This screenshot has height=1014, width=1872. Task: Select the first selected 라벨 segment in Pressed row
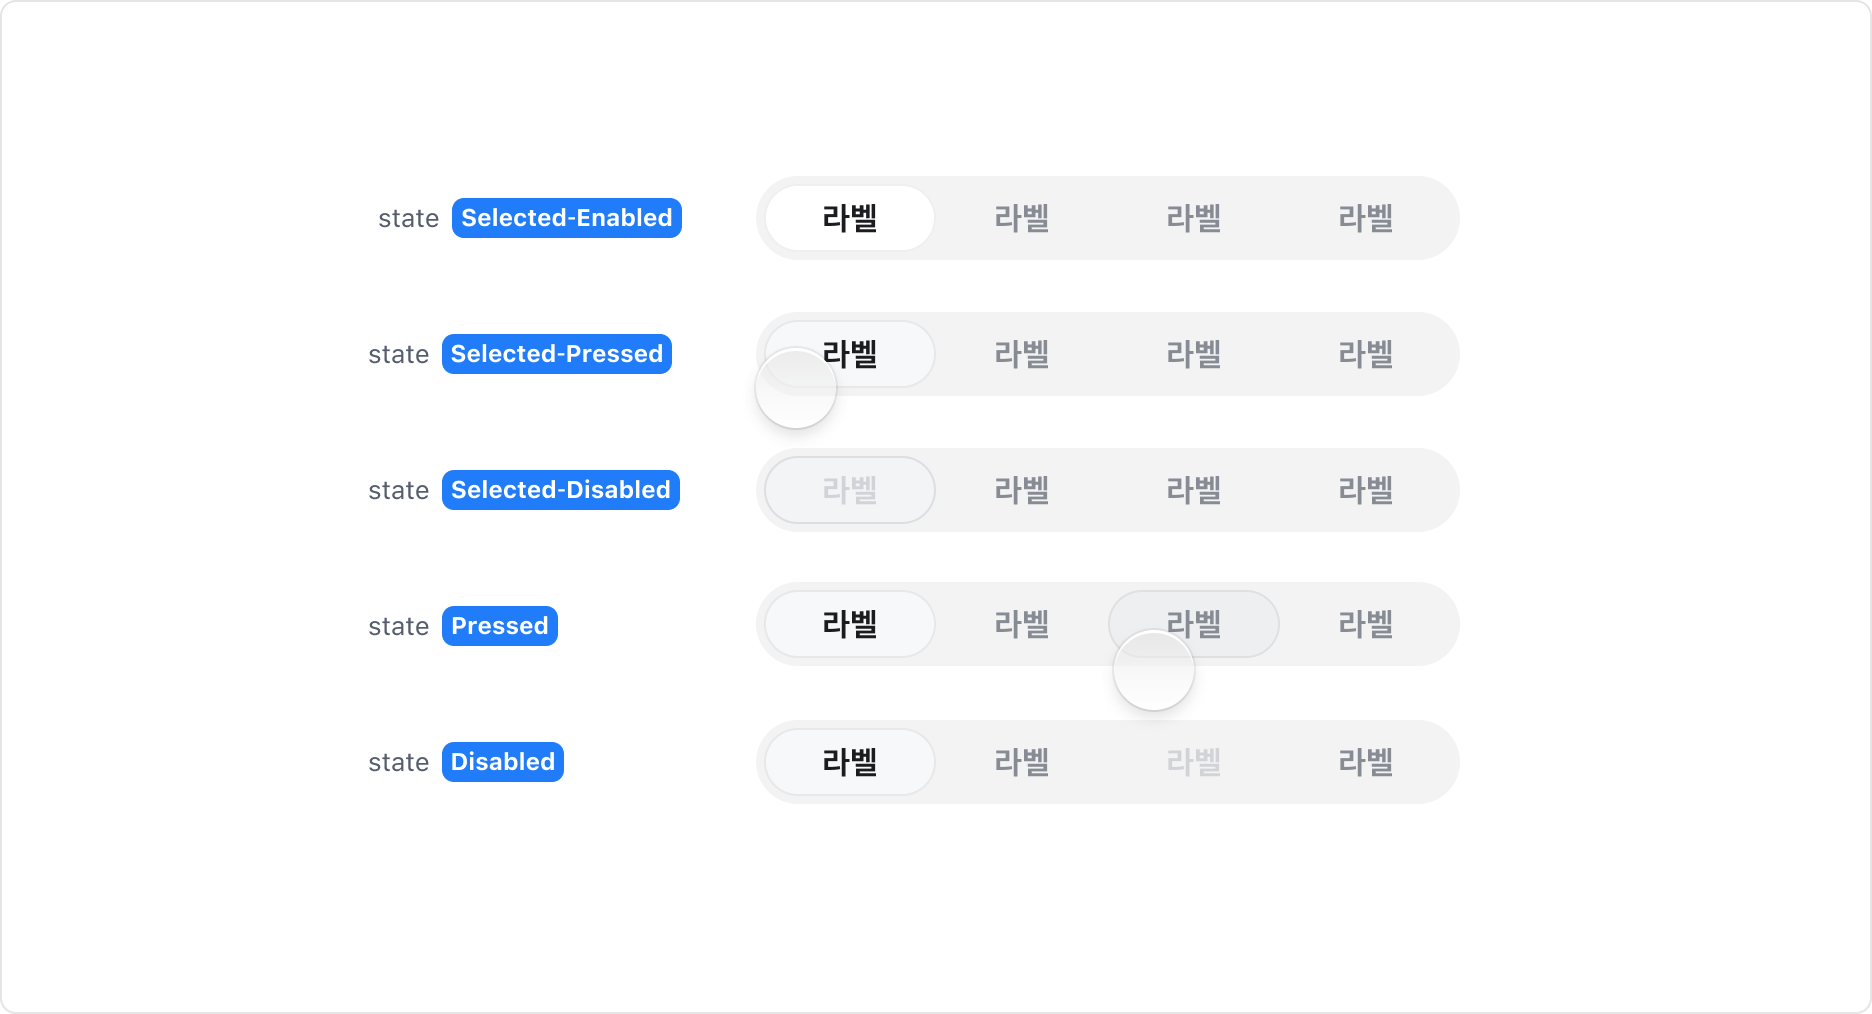tap(849, 624)
